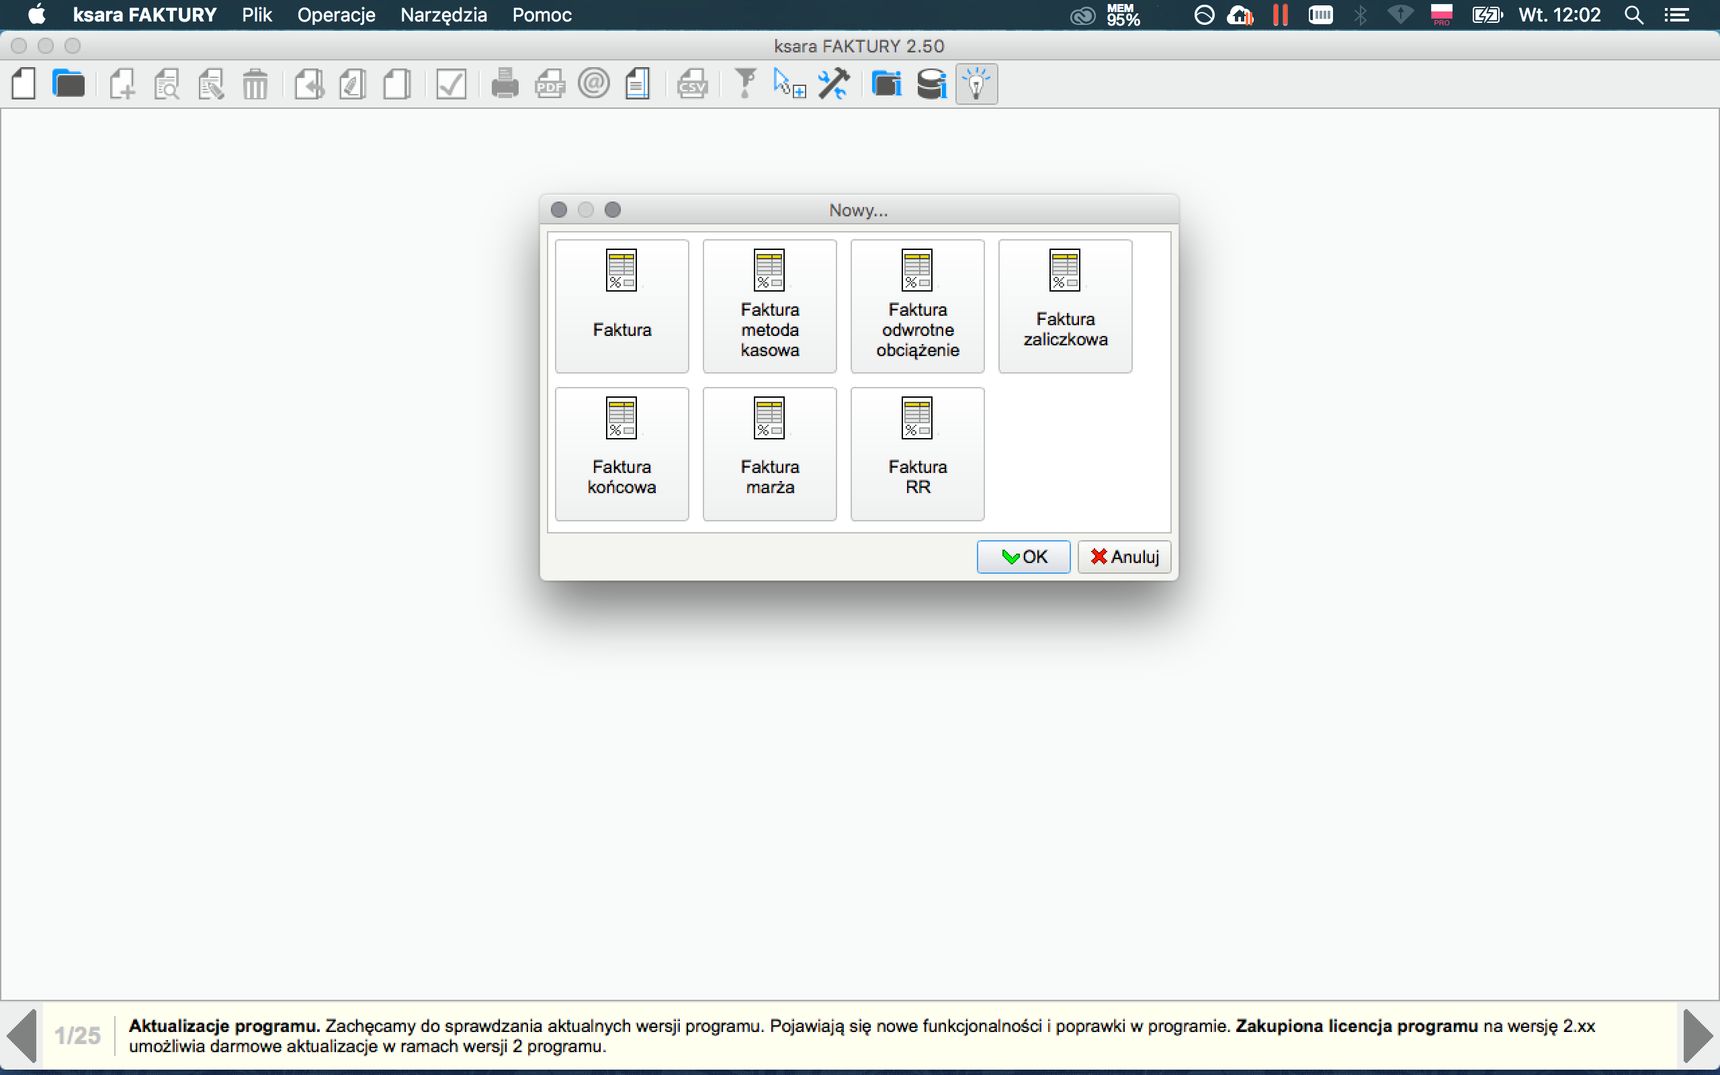Viewport: 1720px width, 1075px height.
Task: Click the PDF export toolbar icon
Action: click(x=549, y=84)
